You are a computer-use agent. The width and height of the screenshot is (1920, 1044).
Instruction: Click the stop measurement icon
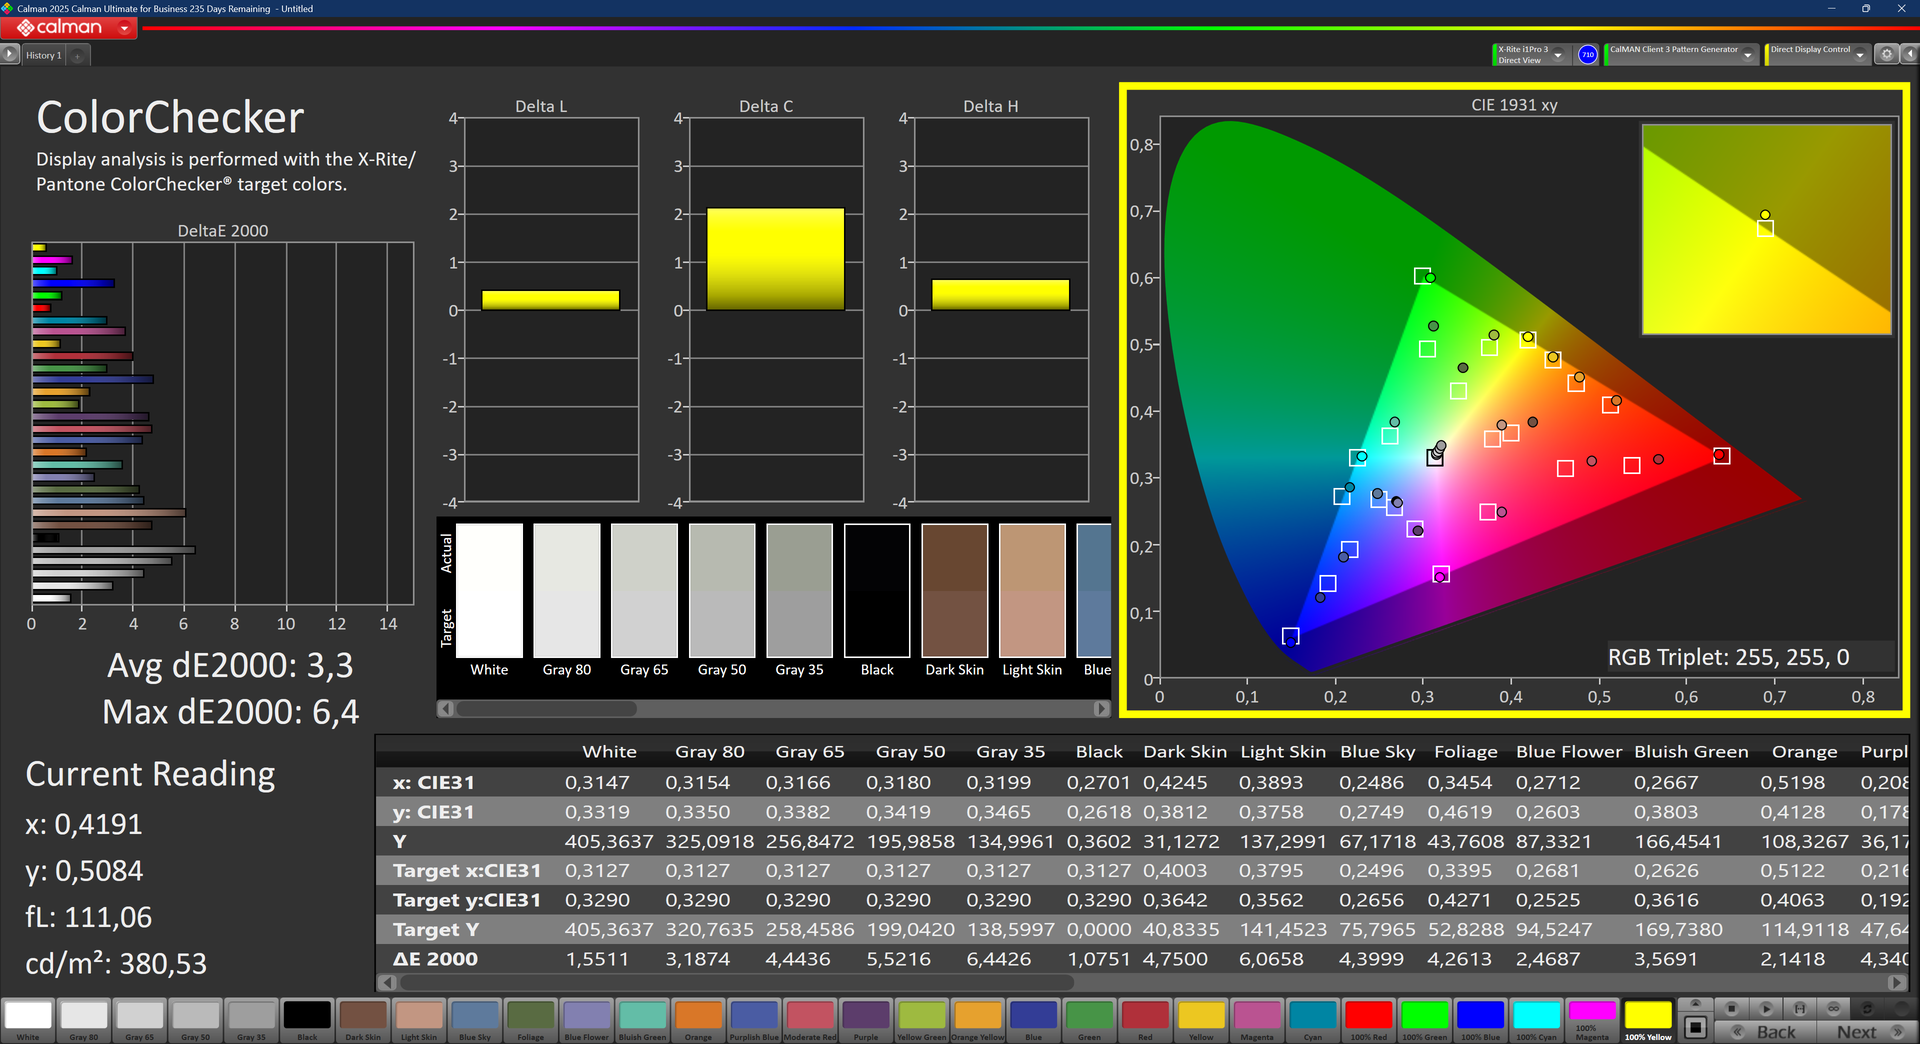pos(1732,1008)
